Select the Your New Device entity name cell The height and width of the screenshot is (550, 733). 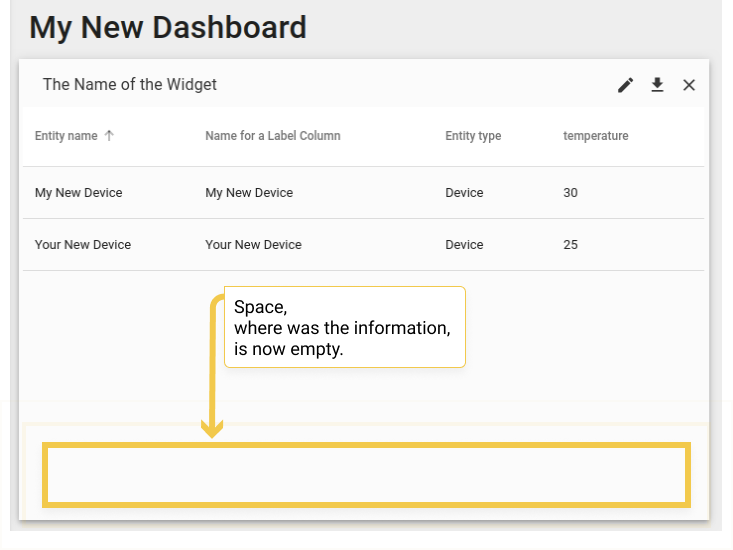(x=83, y=244)
